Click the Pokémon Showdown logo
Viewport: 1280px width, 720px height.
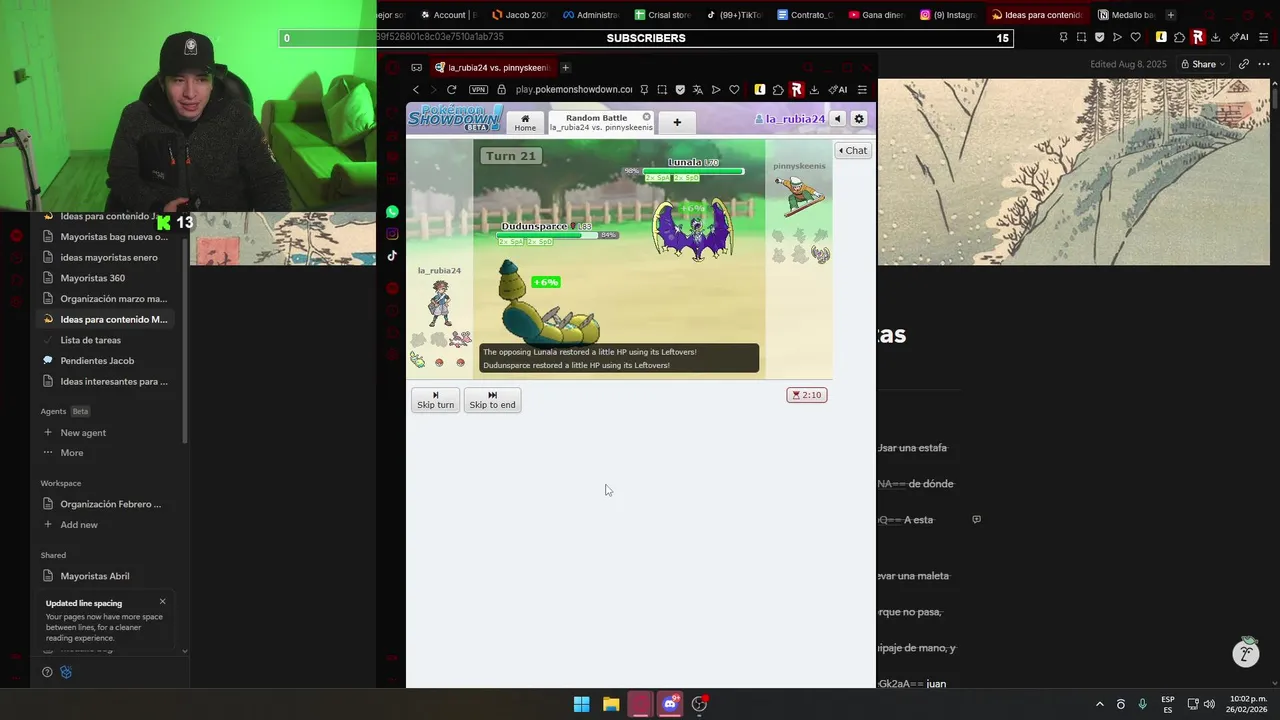[455, 117]
